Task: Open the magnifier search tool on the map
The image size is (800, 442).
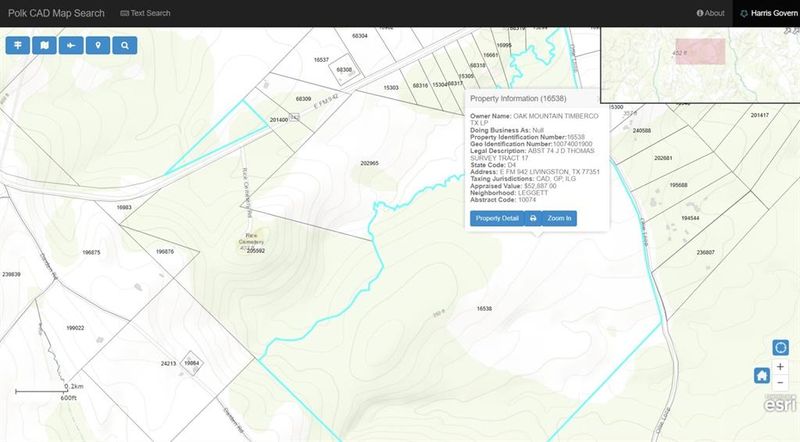Action: pos(124,45)
